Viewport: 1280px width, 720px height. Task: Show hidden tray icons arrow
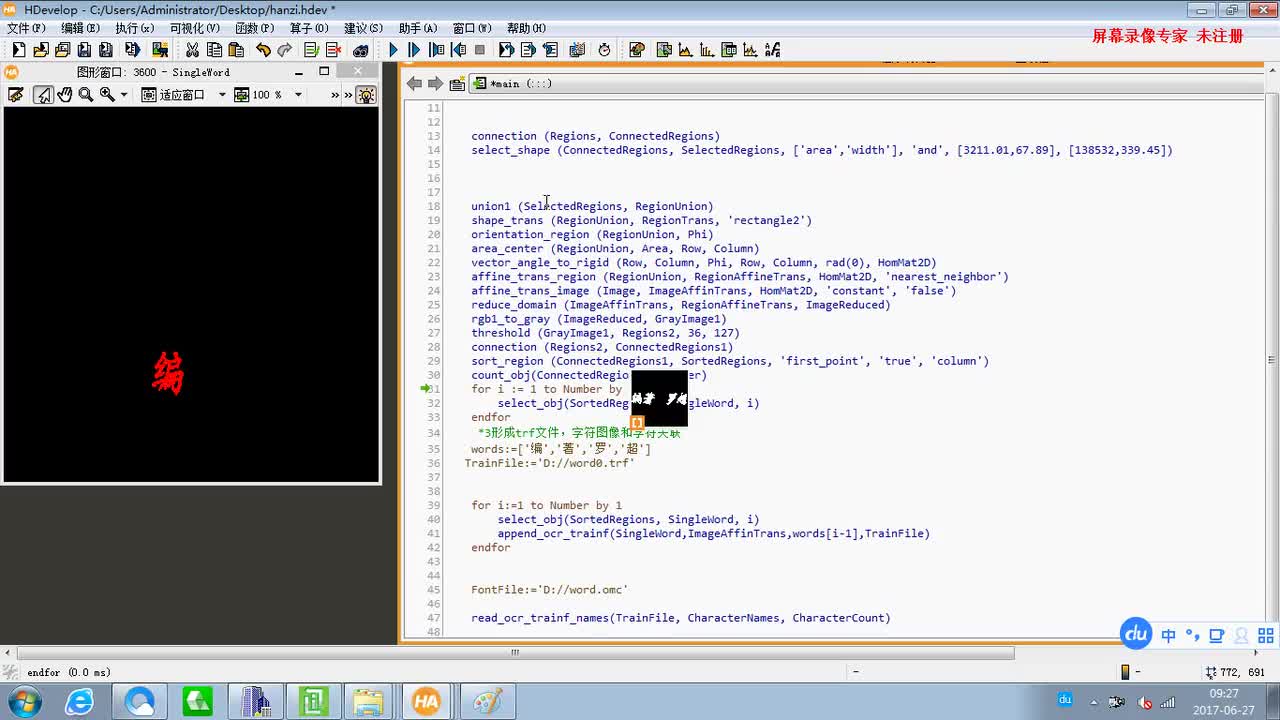click(1093, 702)
